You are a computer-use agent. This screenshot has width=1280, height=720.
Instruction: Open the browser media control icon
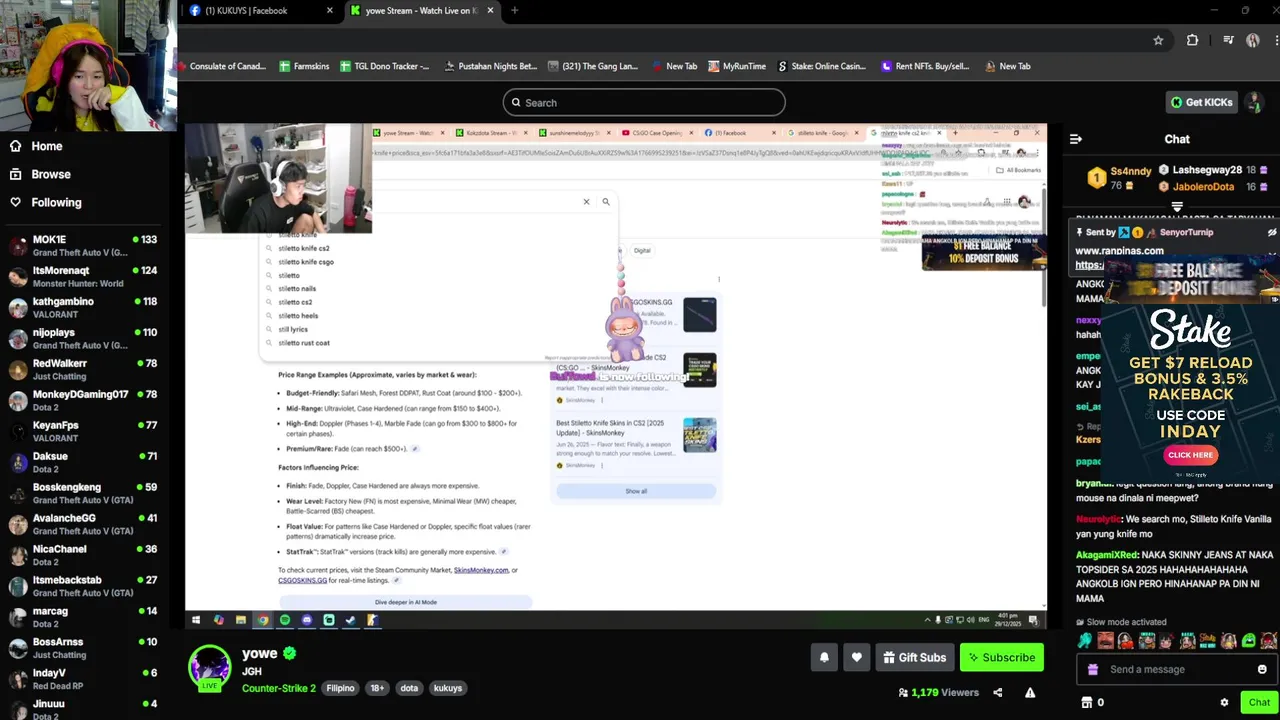(1228, 40)
